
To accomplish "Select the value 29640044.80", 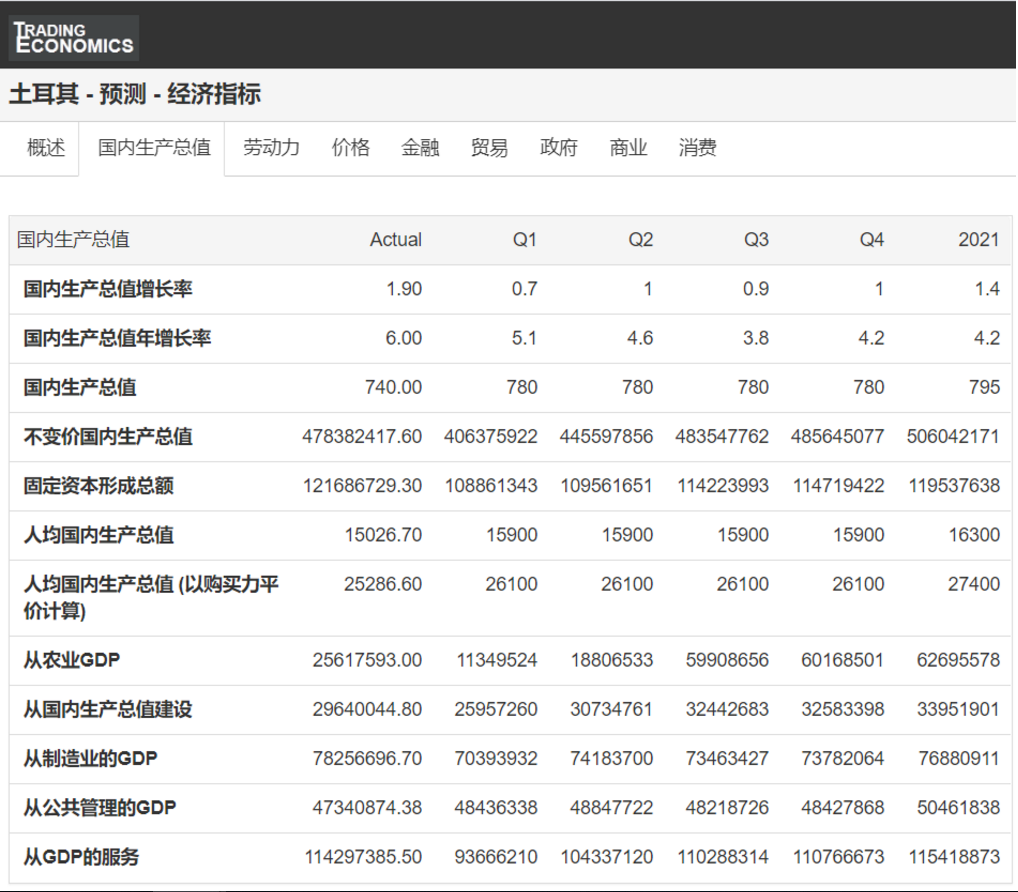I will [x=367, y=710].
